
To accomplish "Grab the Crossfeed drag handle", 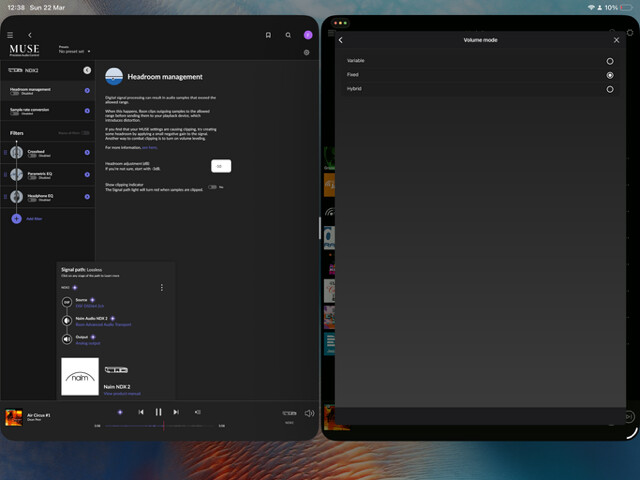I will coord(5,152).
